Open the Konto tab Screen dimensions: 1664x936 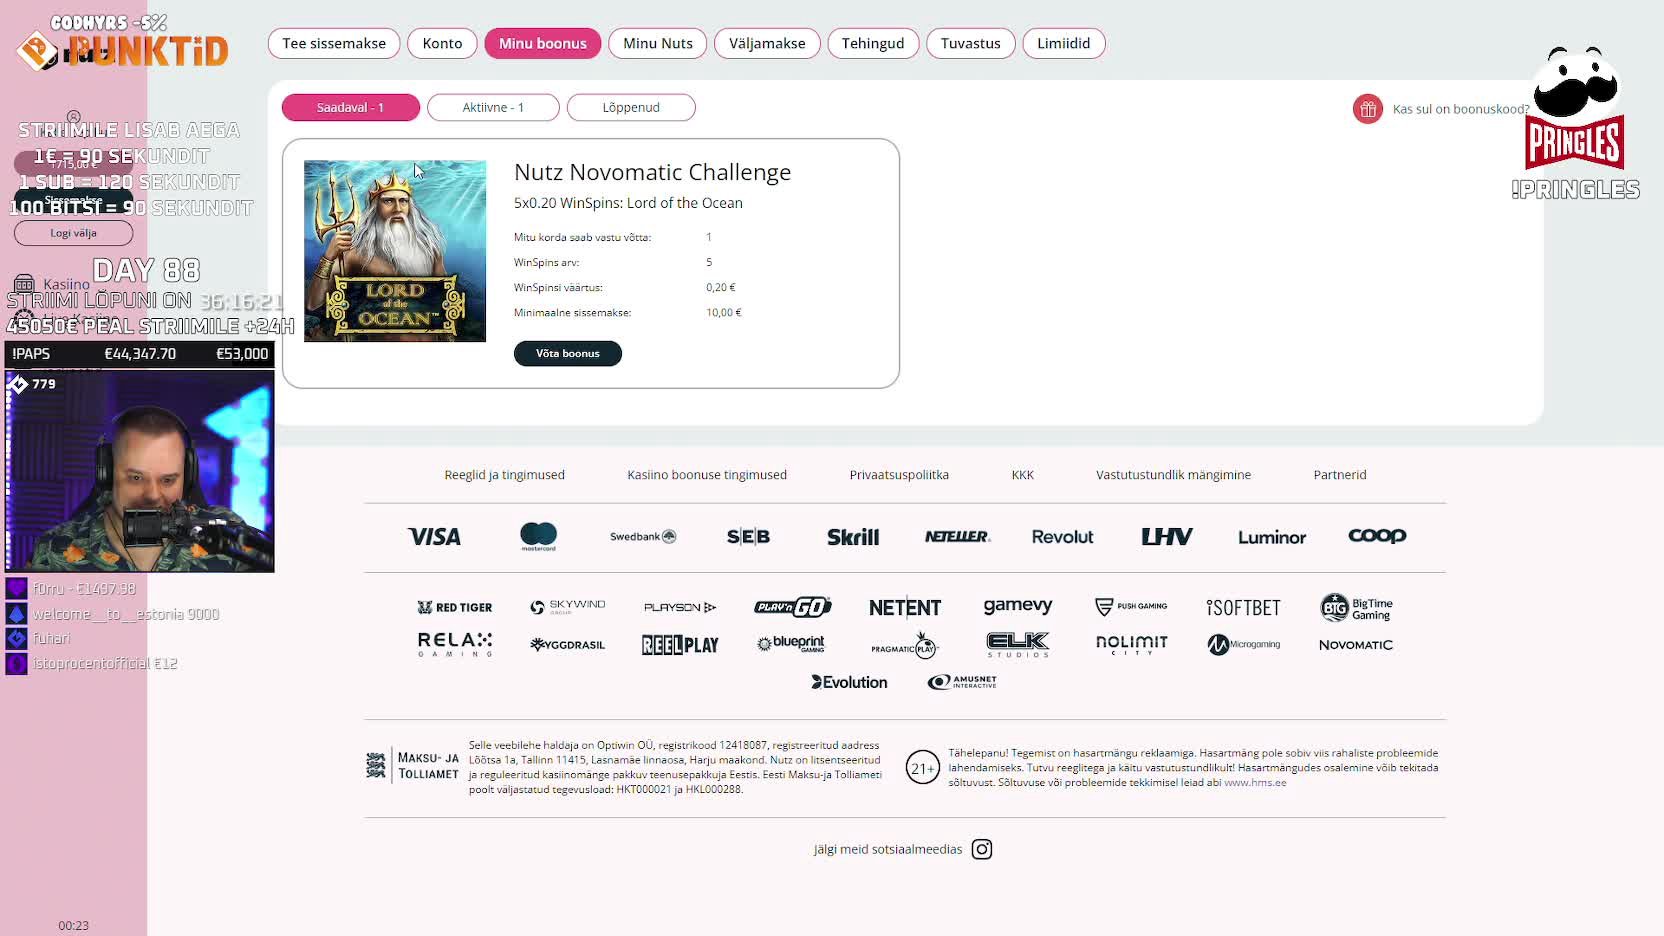tap(442, 43)
